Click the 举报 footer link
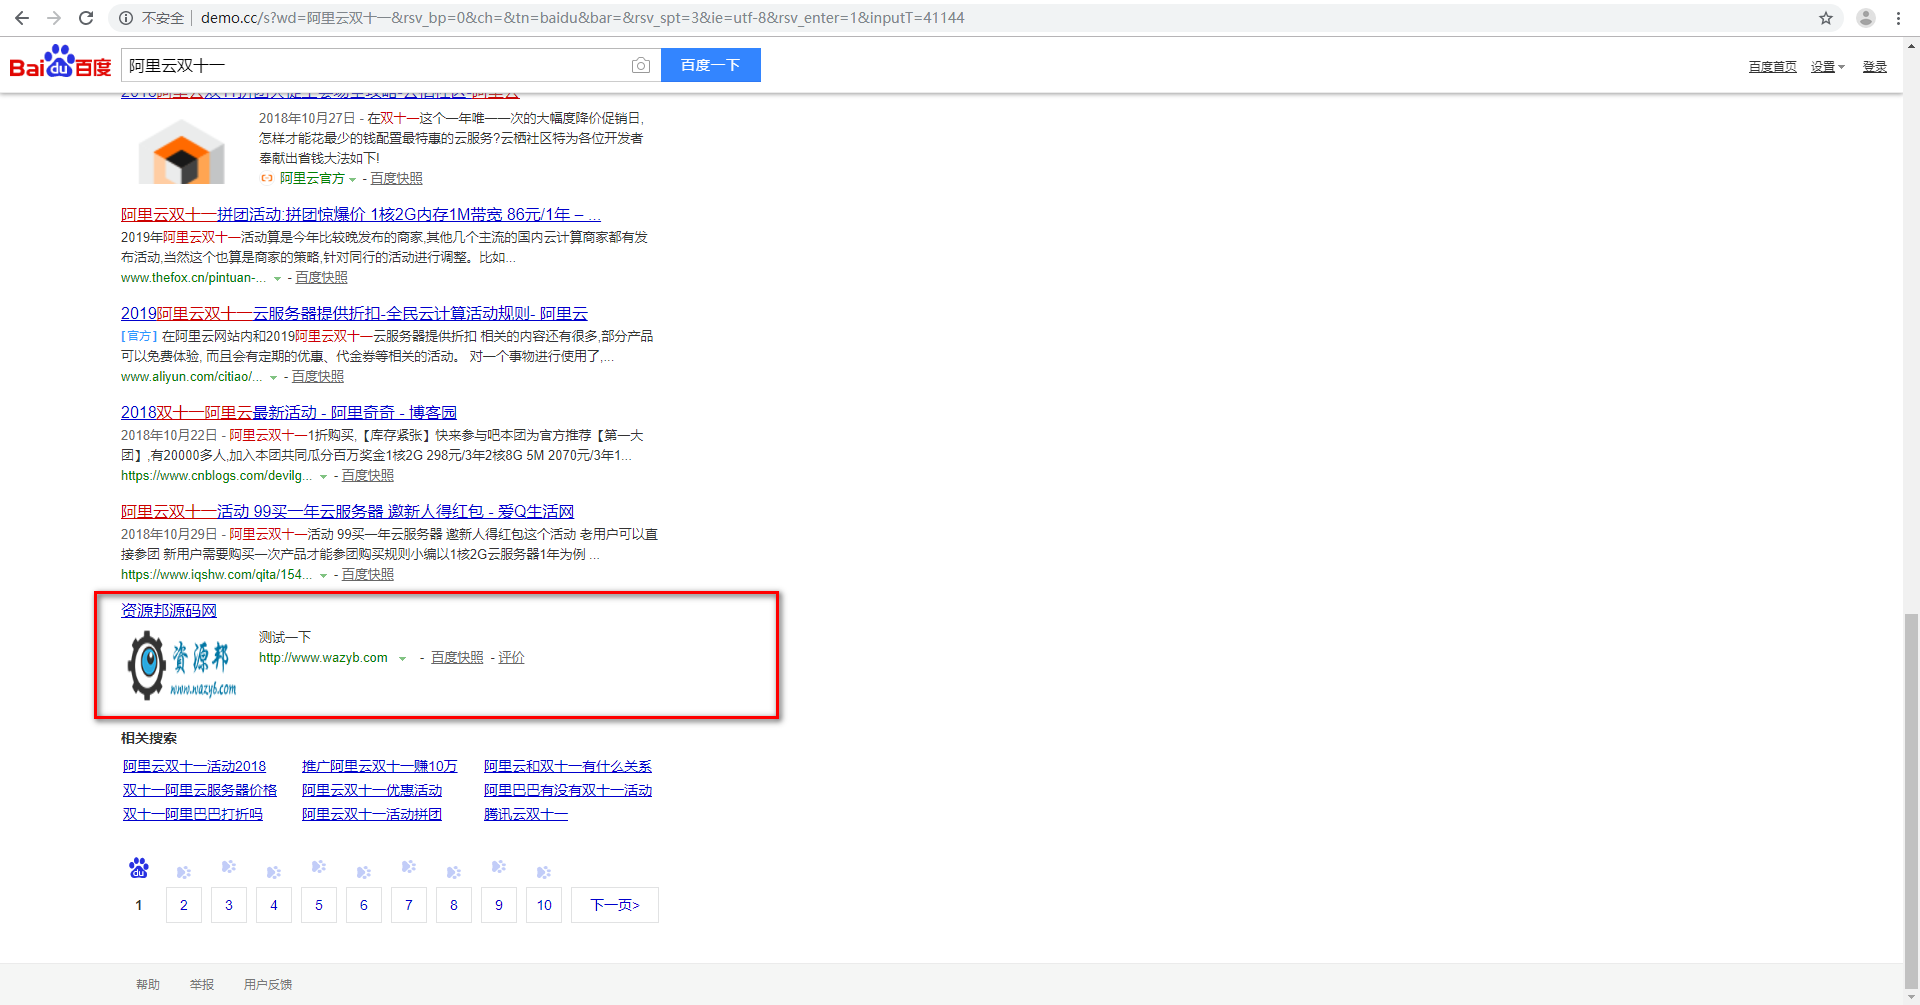 202,985
